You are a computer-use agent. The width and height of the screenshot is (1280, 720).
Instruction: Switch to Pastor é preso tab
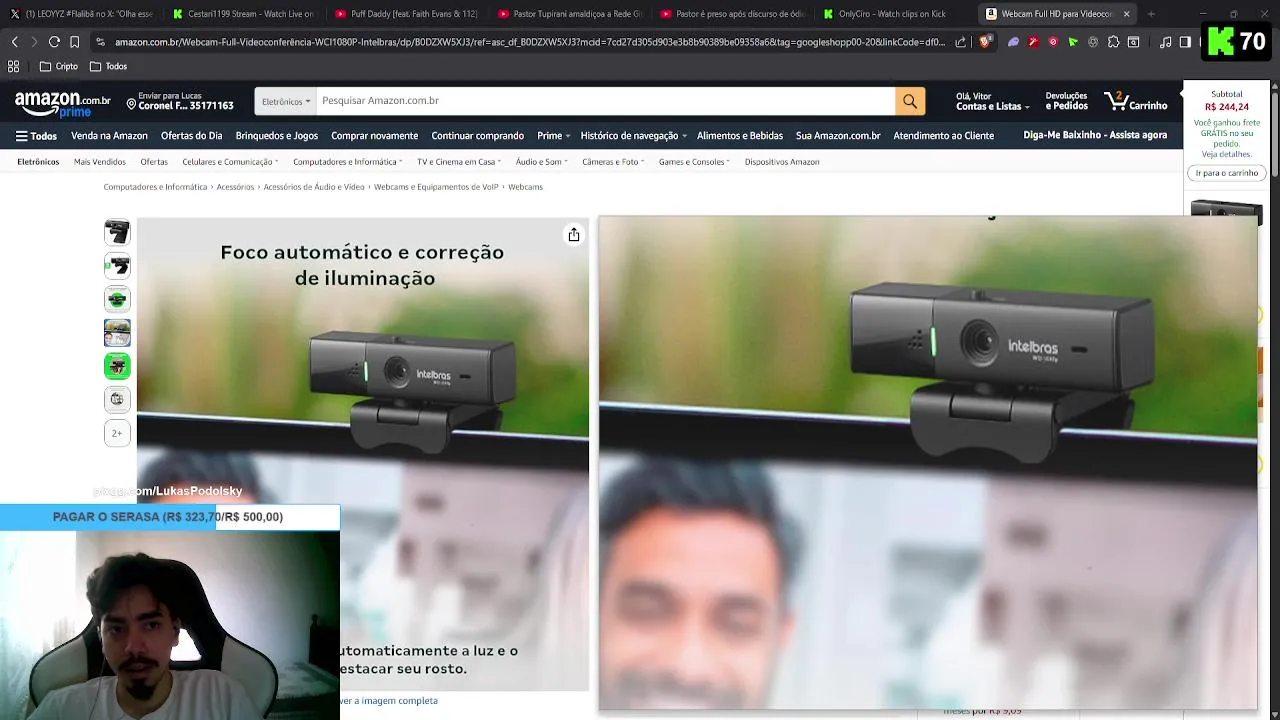coord(732,14)
